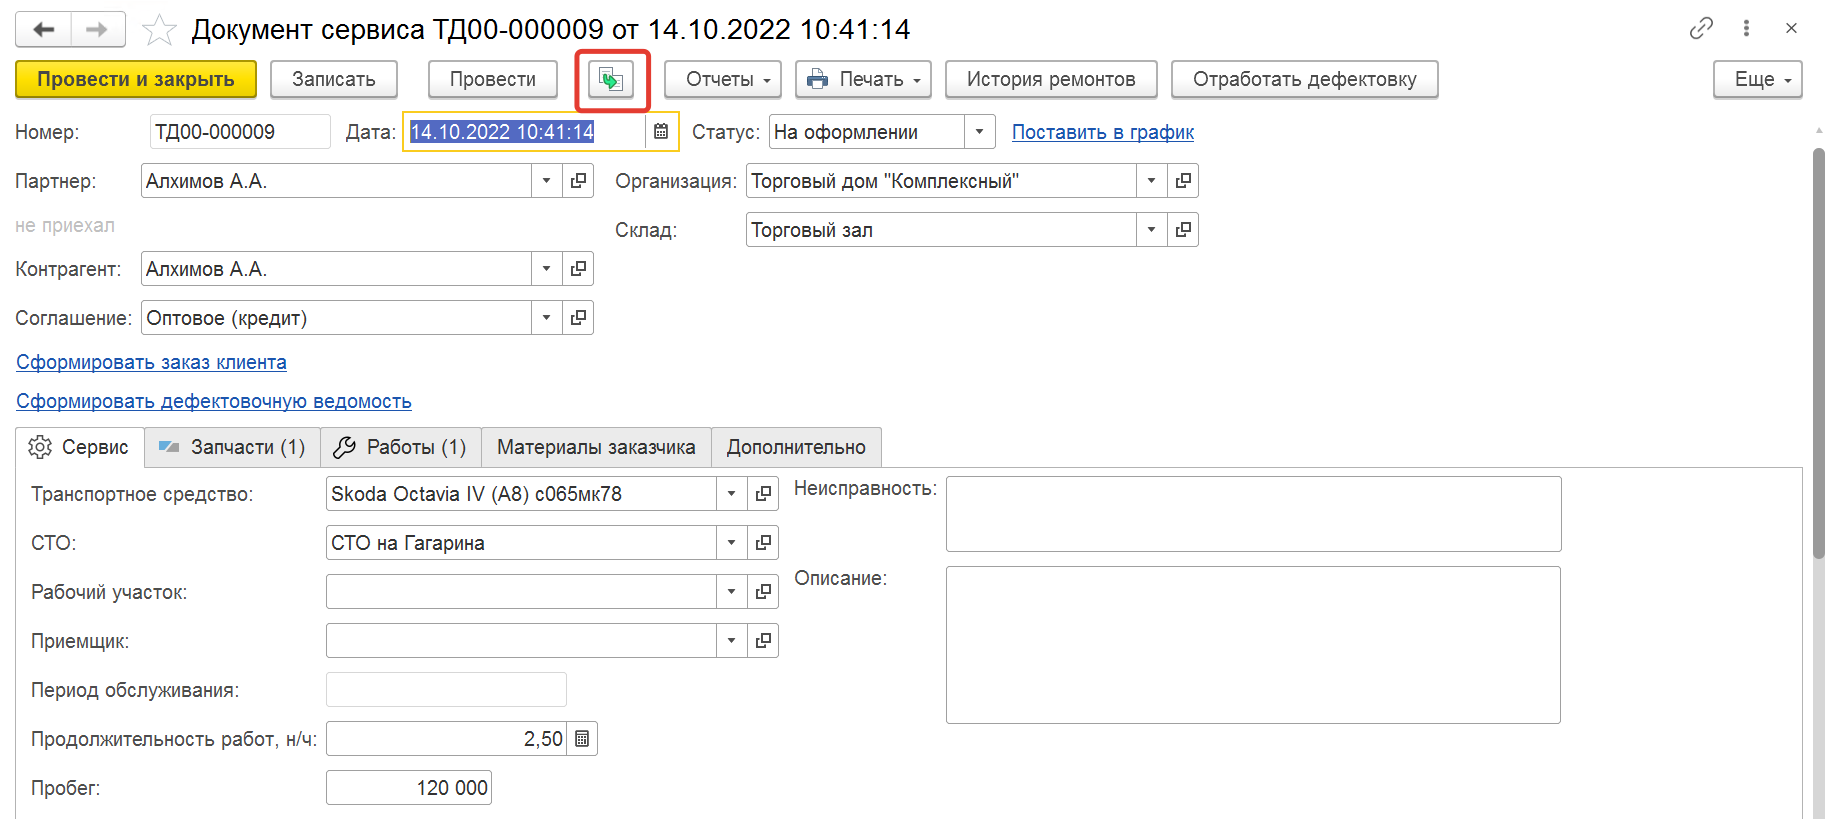Expand the Рабочий участок dropdown

pyautogui.click(x=731, y=592)
